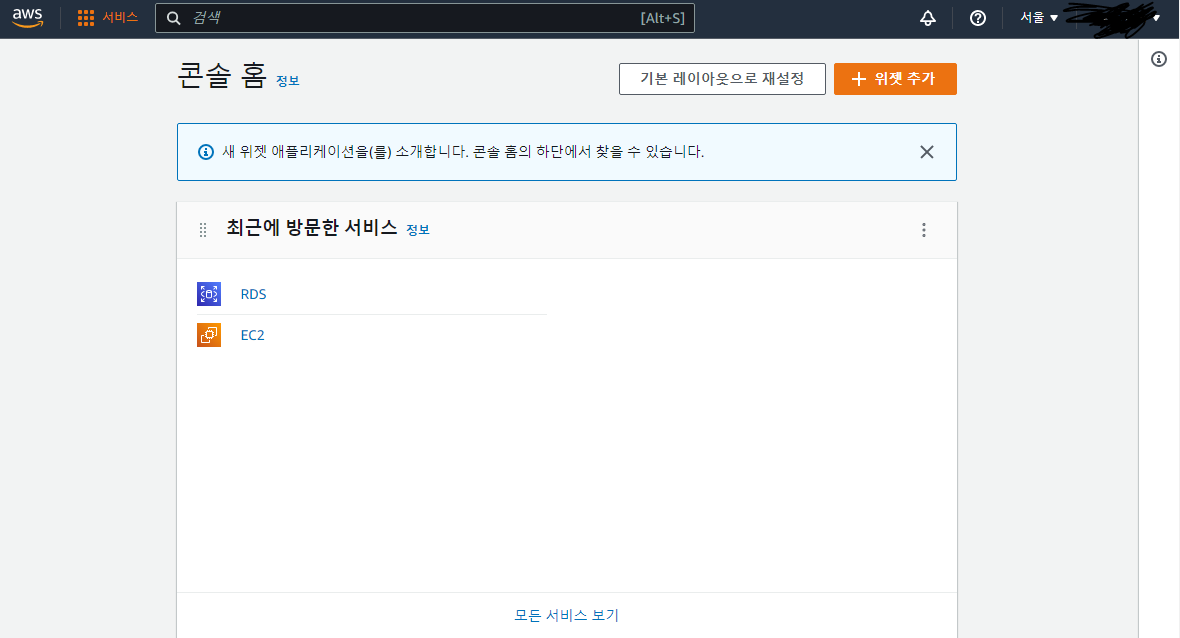Expand the 서울 region dropdown
Image resolution: width=1180 pixels, height=638 pixels.
pos(1039,18)
